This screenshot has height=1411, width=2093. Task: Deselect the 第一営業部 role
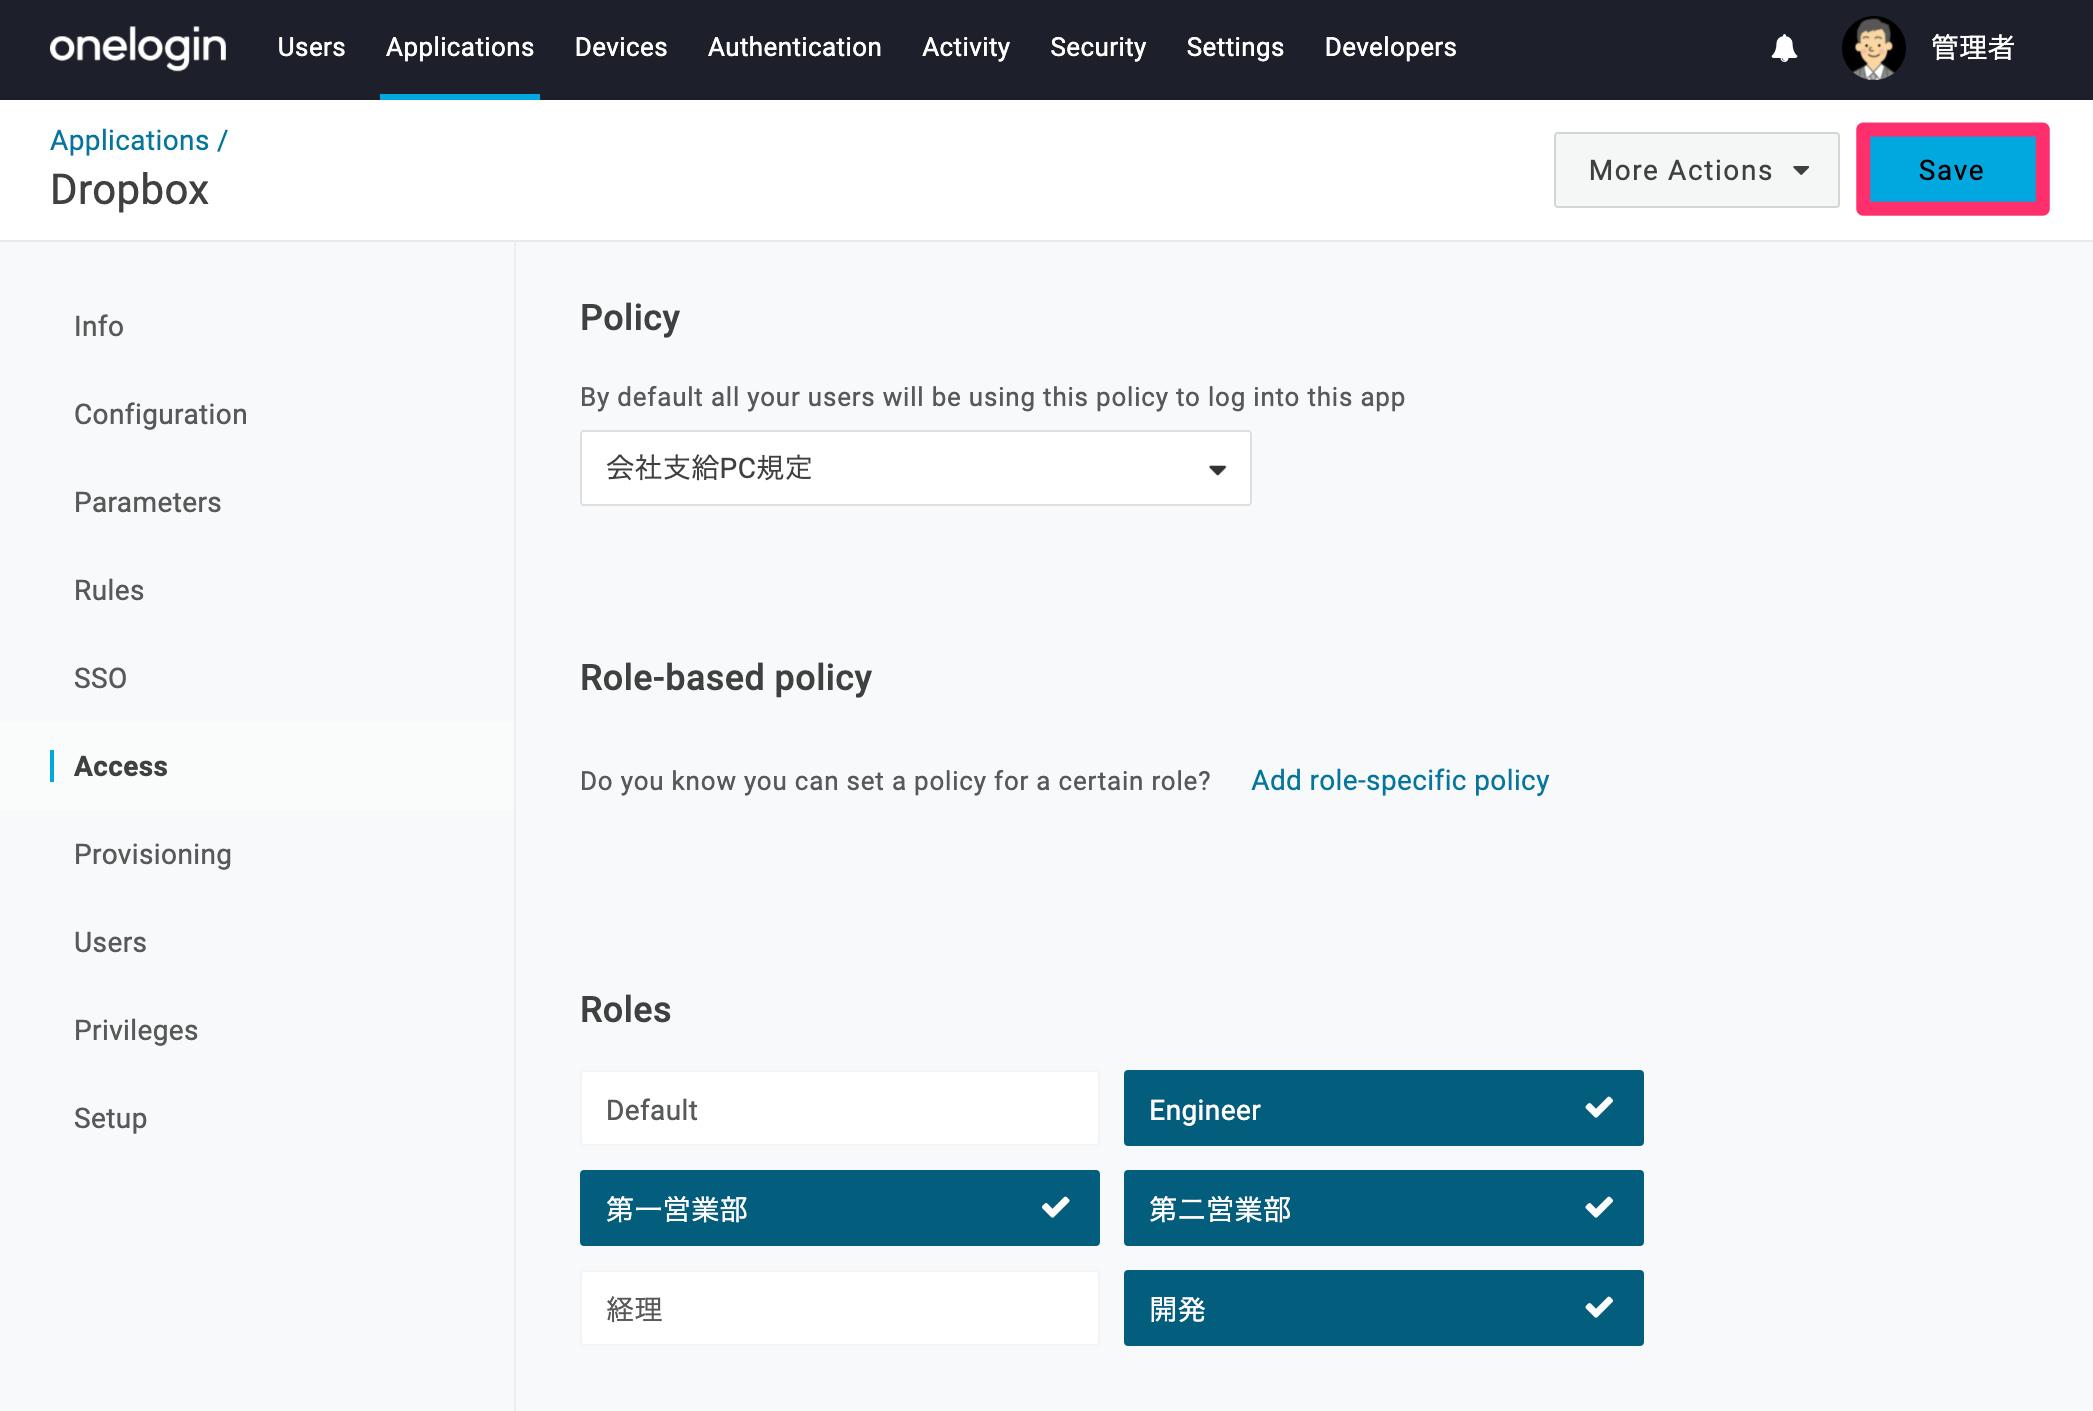click(840, 1208)
